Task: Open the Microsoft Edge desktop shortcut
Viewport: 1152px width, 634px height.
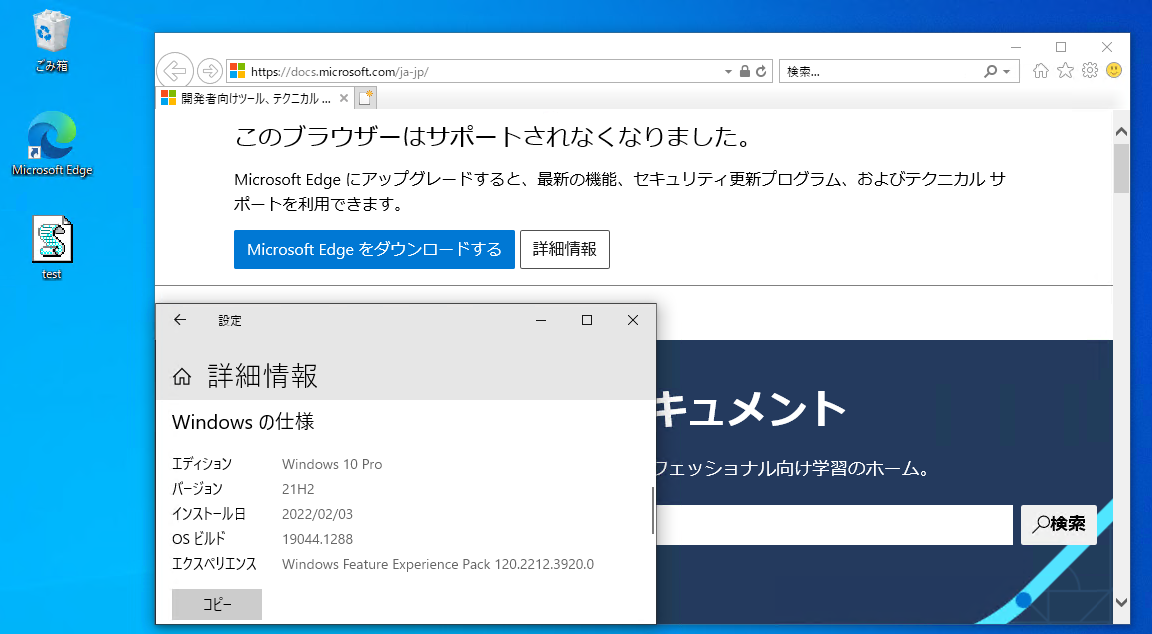Action: coord(51,144)
